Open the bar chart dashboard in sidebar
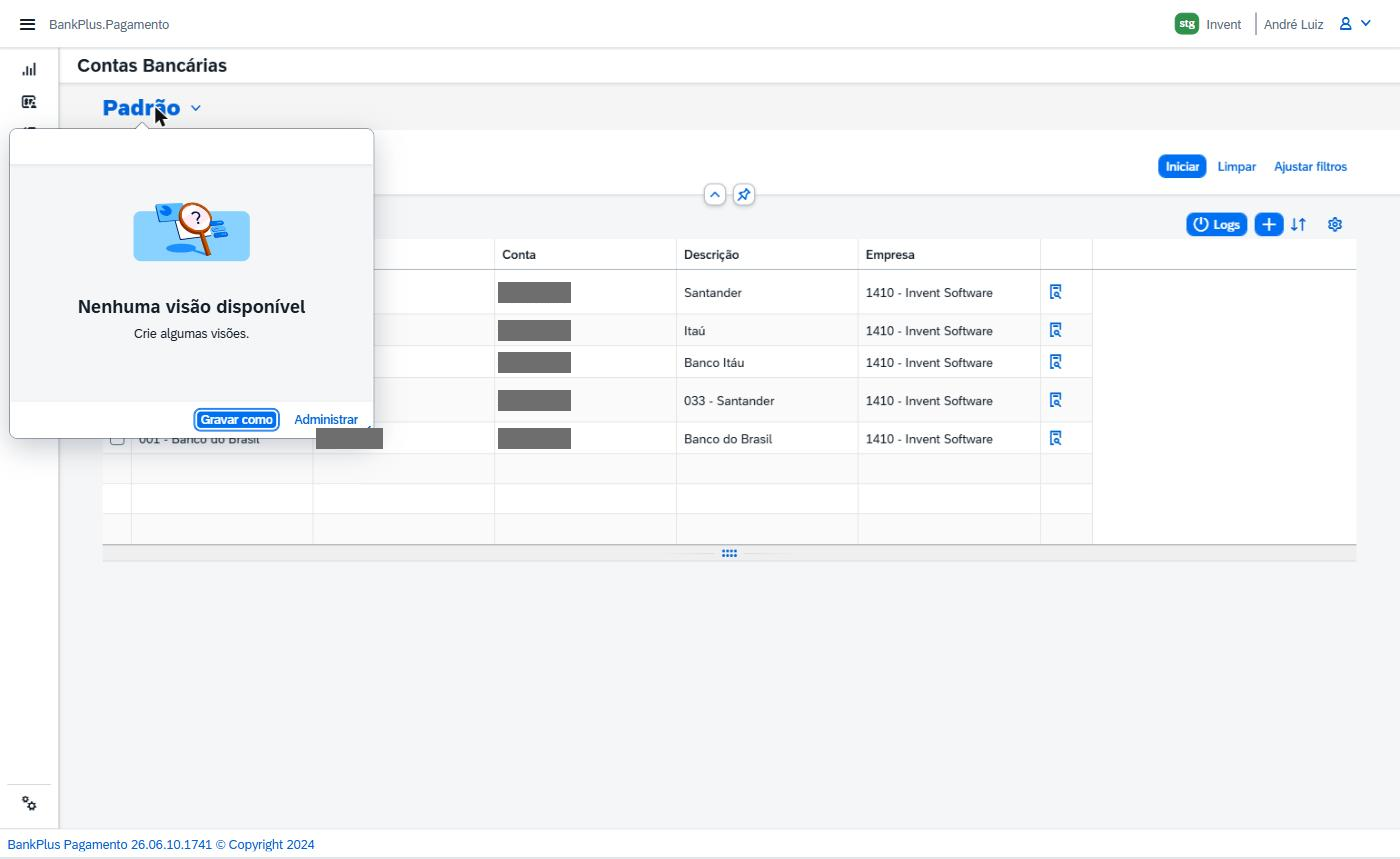 [x=29, y=69]
